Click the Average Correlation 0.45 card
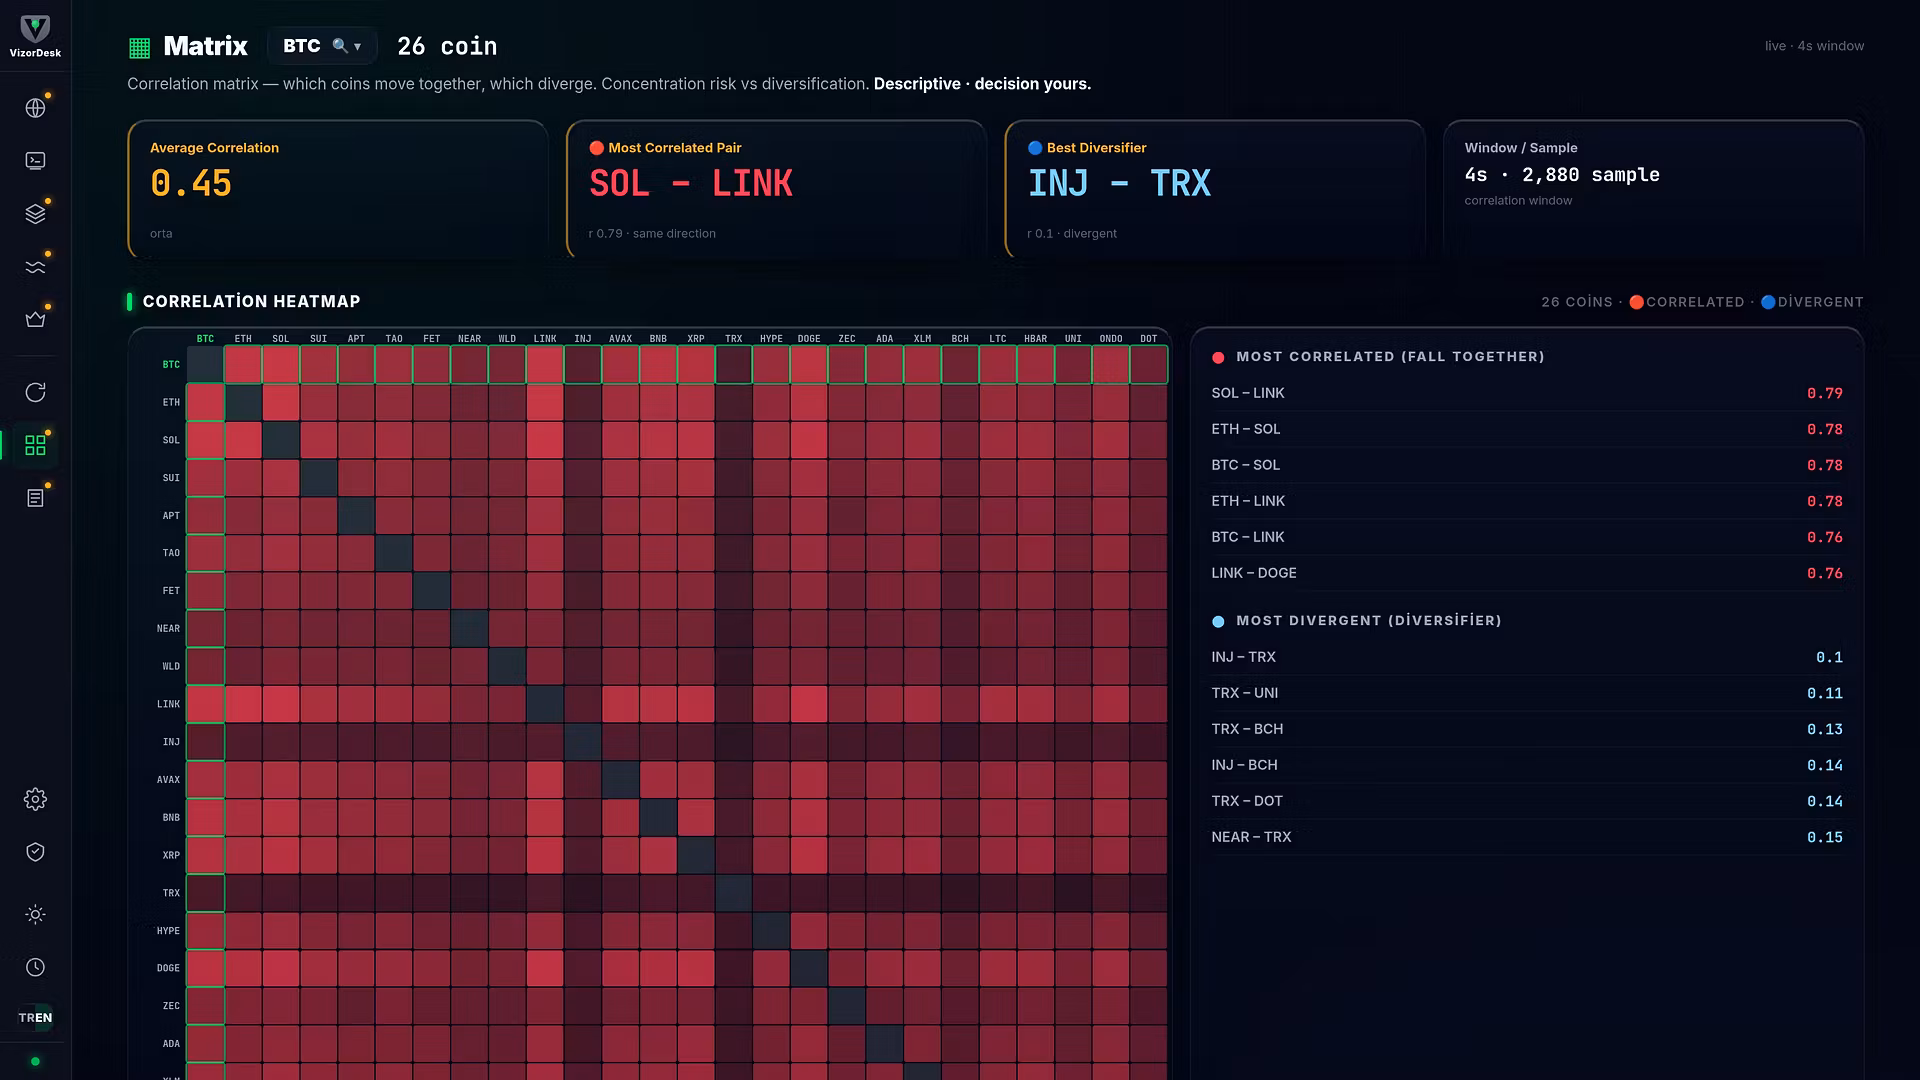The image size is (1920, 1080). coord(338,189)
